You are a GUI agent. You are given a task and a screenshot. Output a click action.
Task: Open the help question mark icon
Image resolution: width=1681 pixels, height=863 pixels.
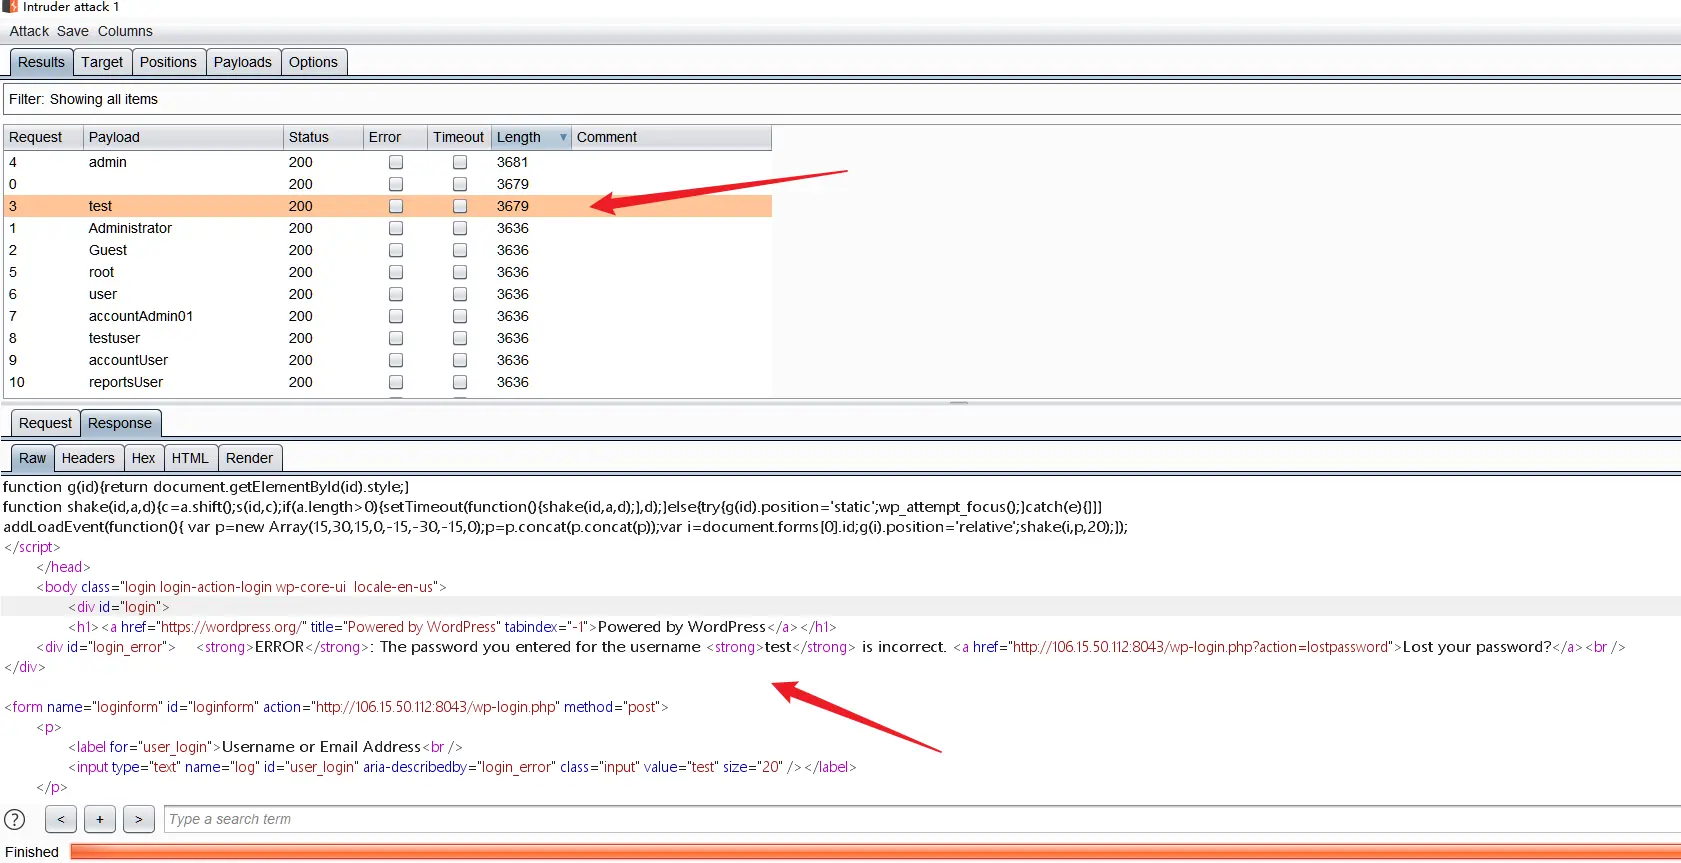coord(15,819)
